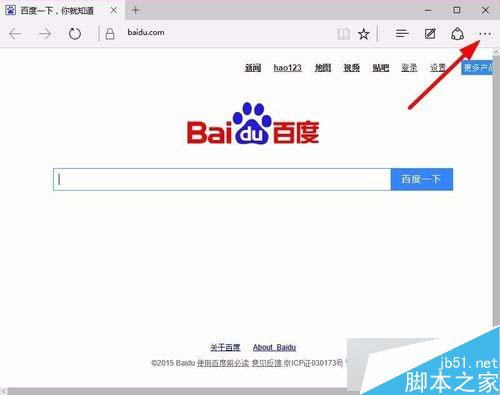Click the 设置 settings link
The image size is (500, 395).
(438, 68)
